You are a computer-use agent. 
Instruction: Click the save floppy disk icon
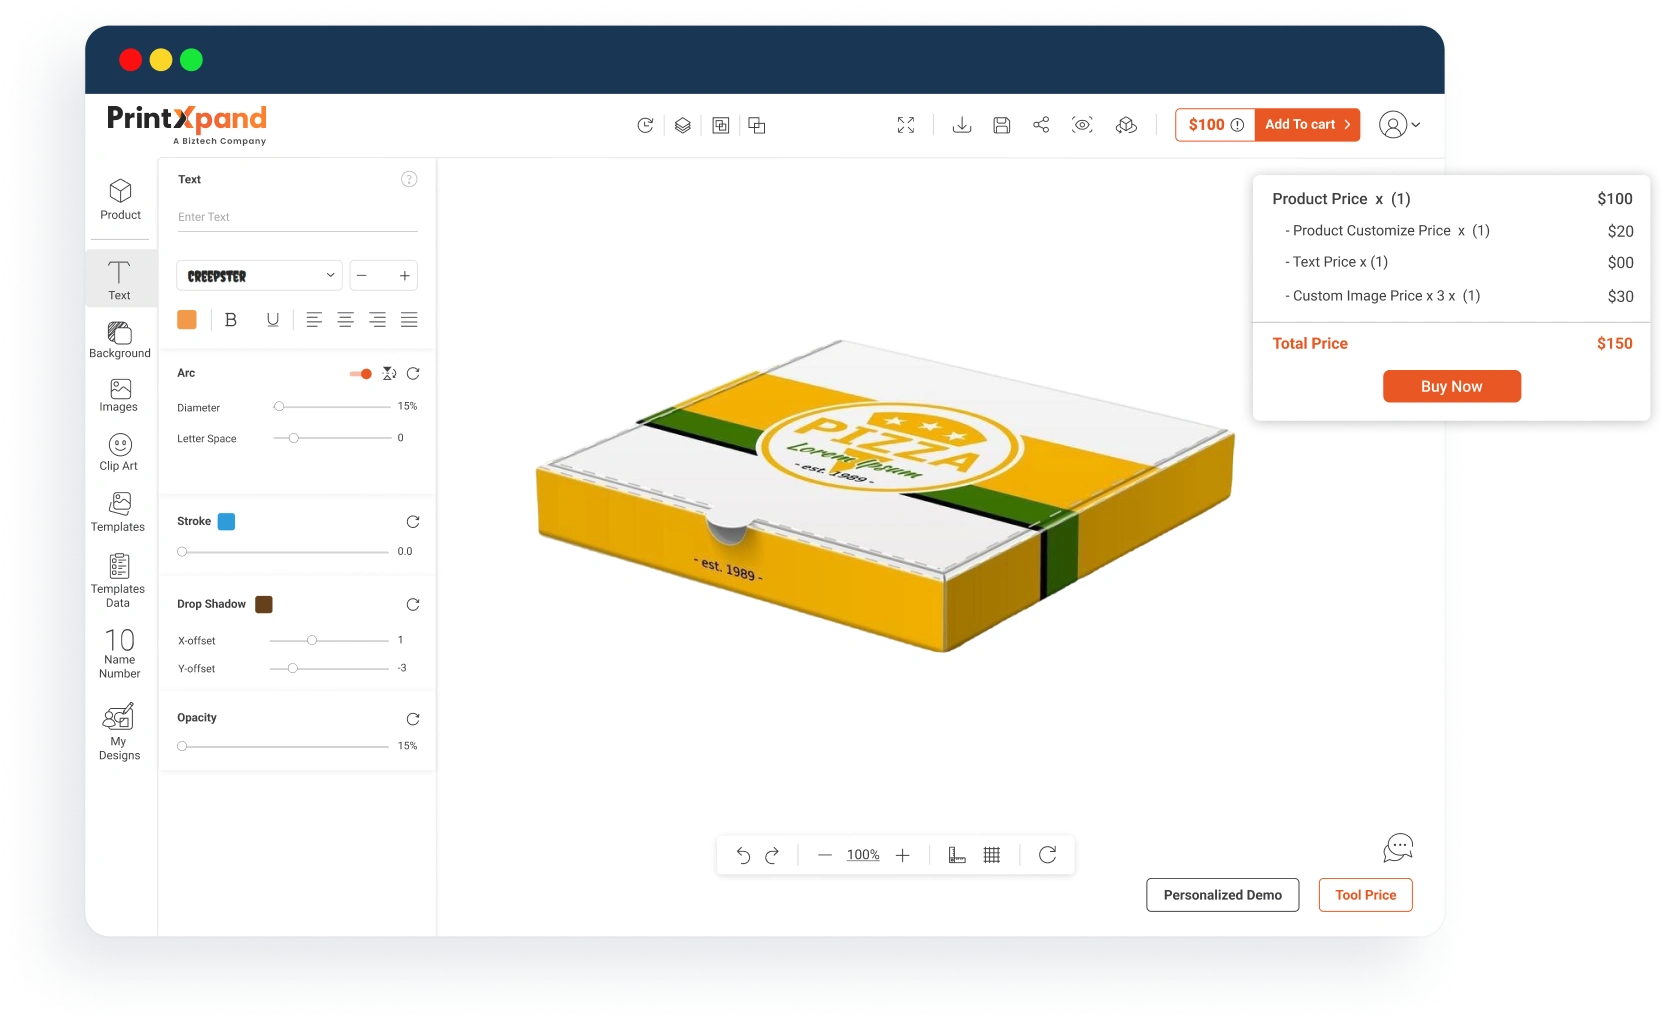click(1001, 125)
